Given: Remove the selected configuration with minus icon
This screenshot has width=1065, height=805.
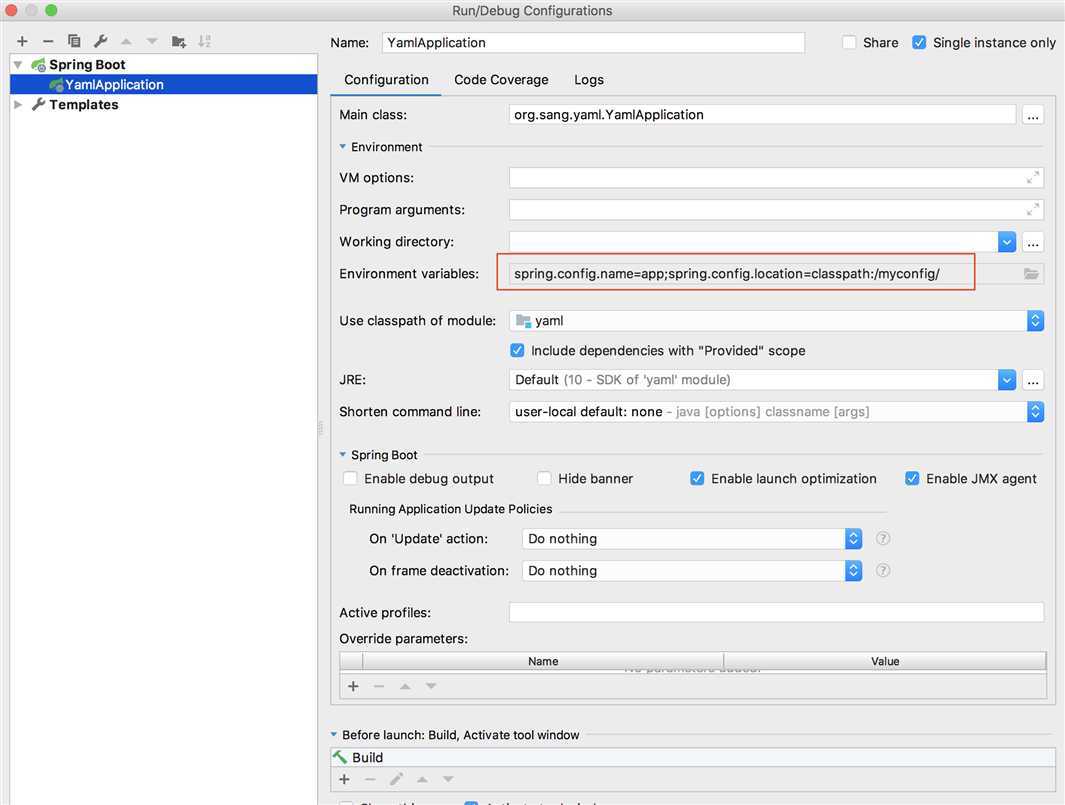Looking at the screenshot, I should point(48,41).
